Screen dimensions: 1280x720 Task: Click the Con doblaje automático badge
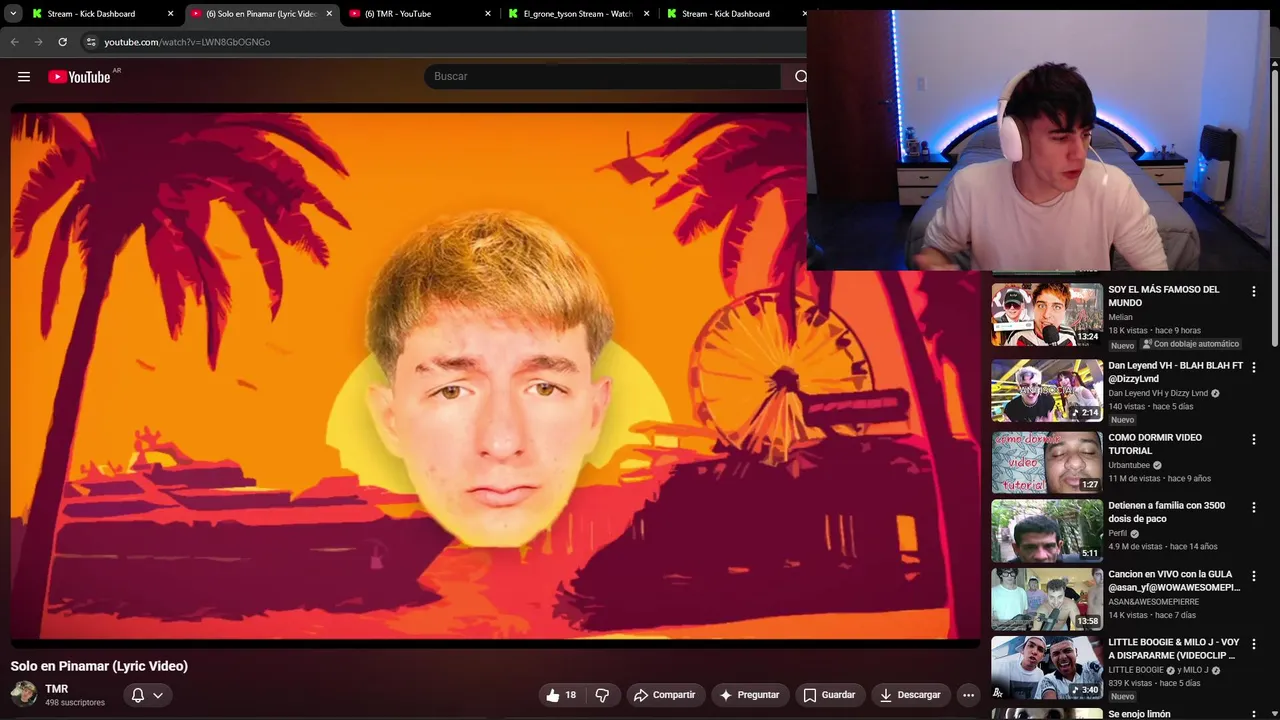coord(1192,344)
